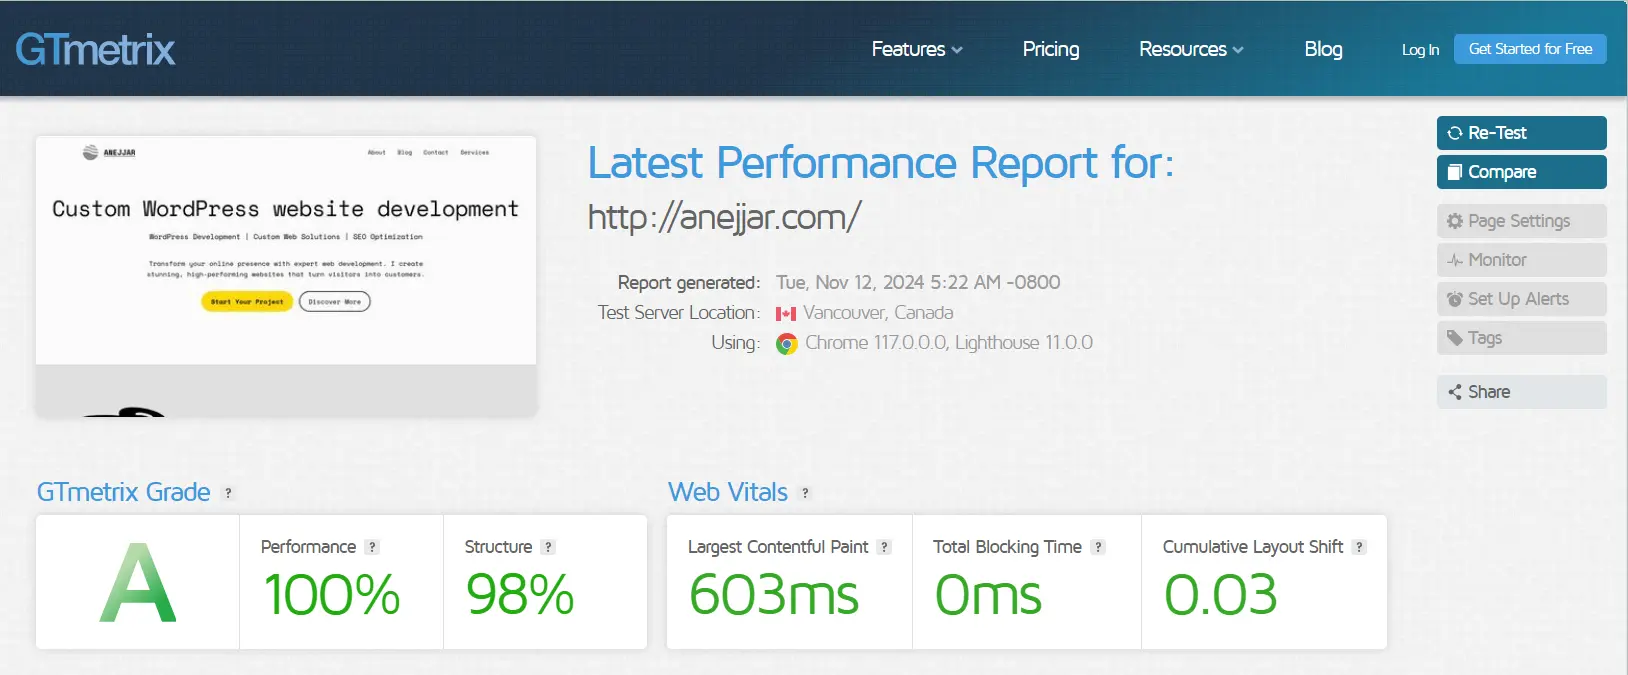Click the Chrome browser icon
1628x675 pixels.
coord(787,344)
